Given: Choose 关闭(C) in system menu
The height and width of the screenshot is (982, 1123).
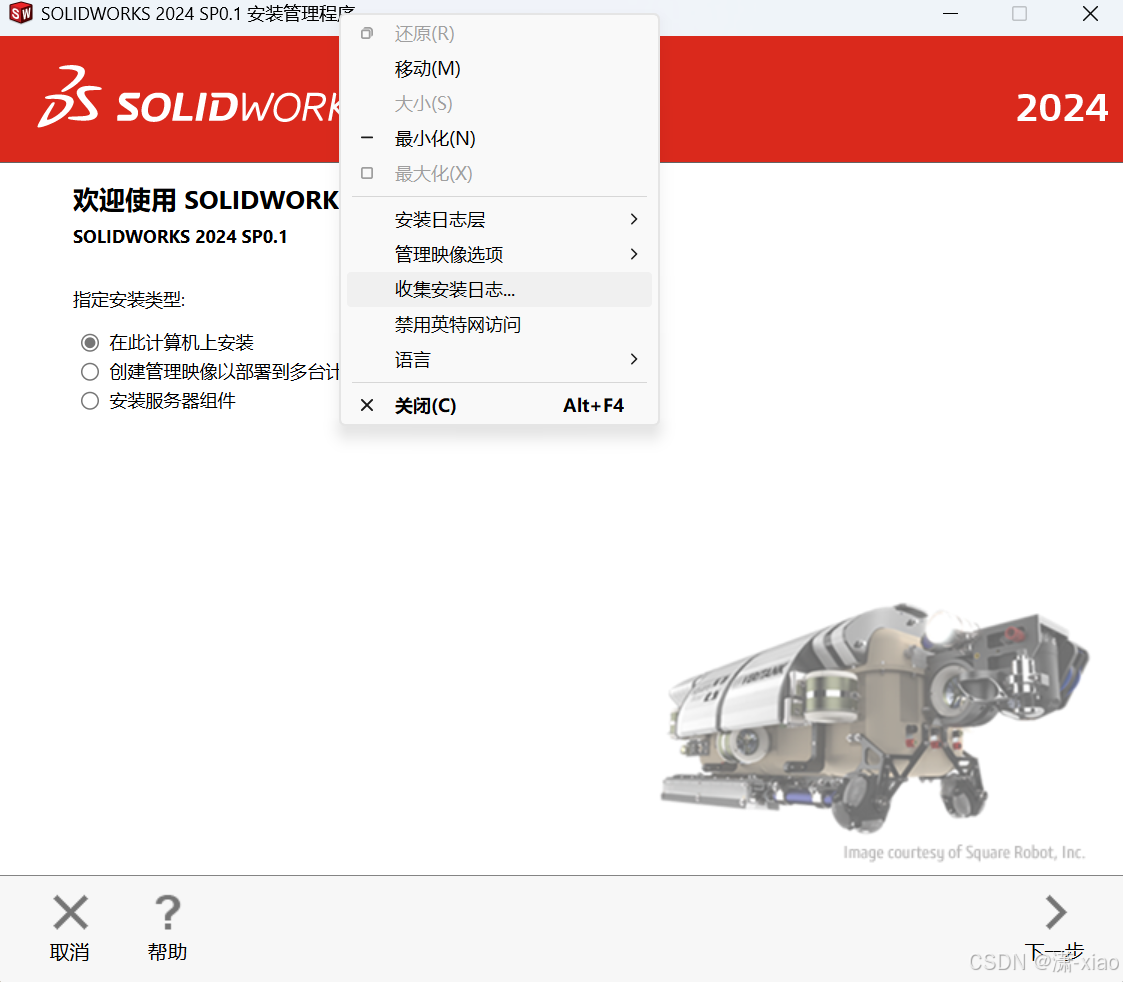Looking at the screenshot, I should coord(499,405).
